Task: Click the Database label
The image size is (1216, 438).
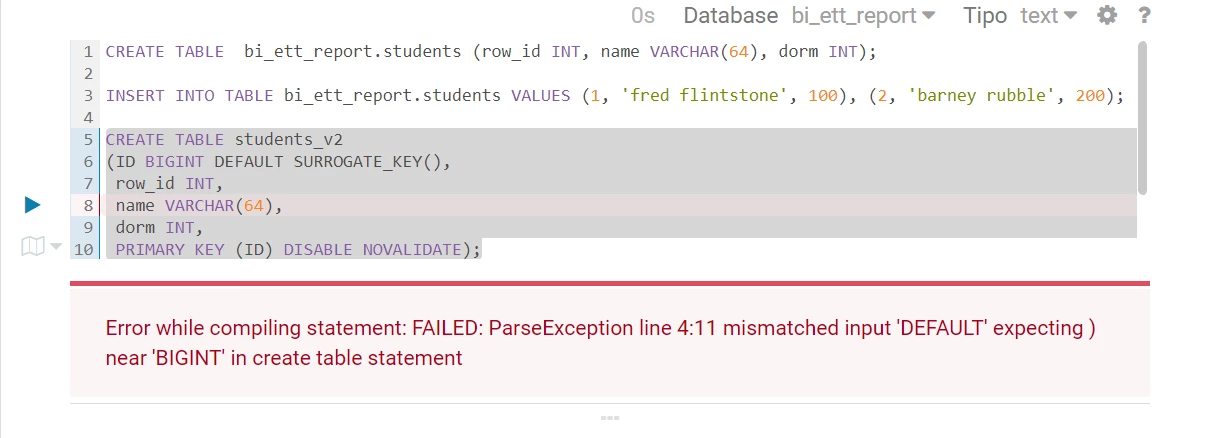Action: [x=730, y=16]
